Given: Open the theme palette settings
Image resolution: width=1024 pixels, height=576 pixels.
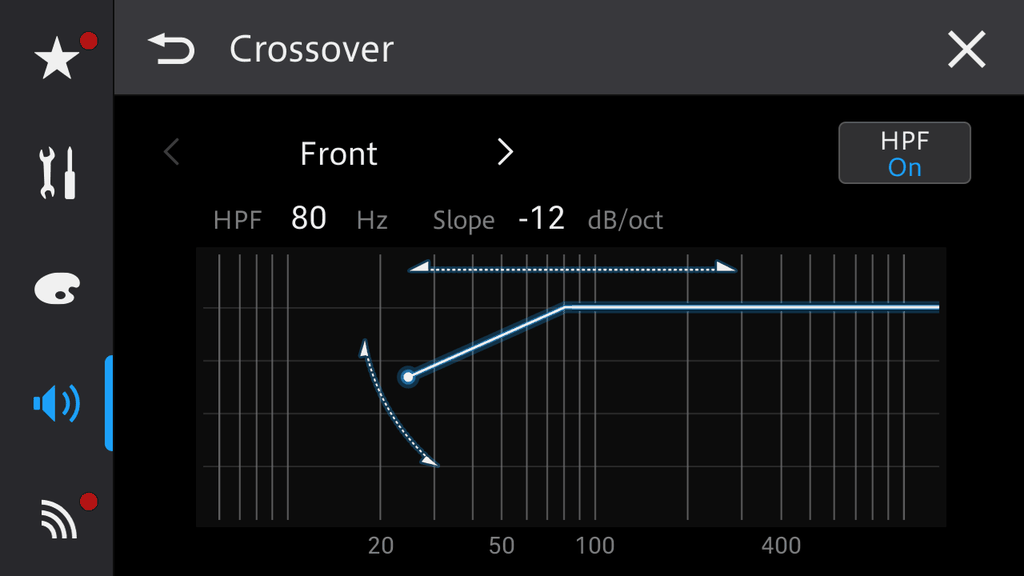Looking at the screenshot, I should coord(57,289).
